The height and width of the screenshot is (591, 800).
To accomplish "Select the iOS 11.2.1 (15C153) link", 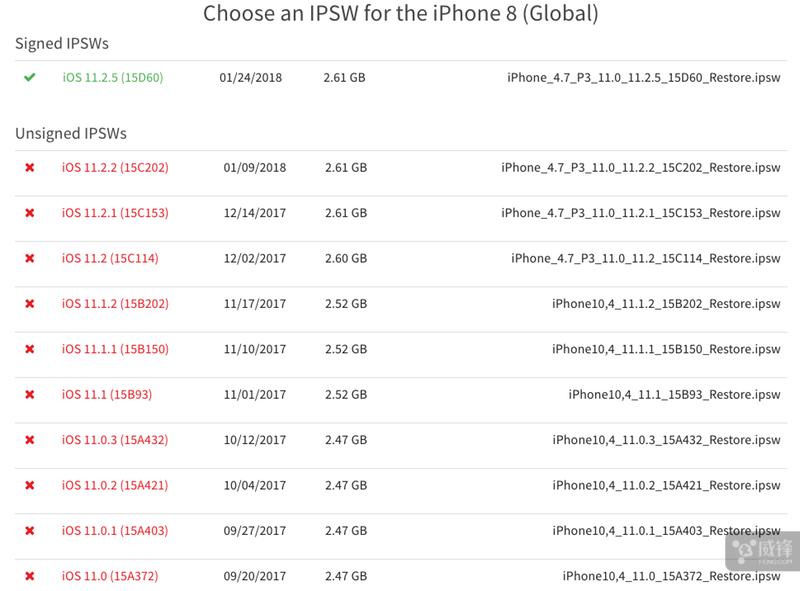I will click(115, 213).
